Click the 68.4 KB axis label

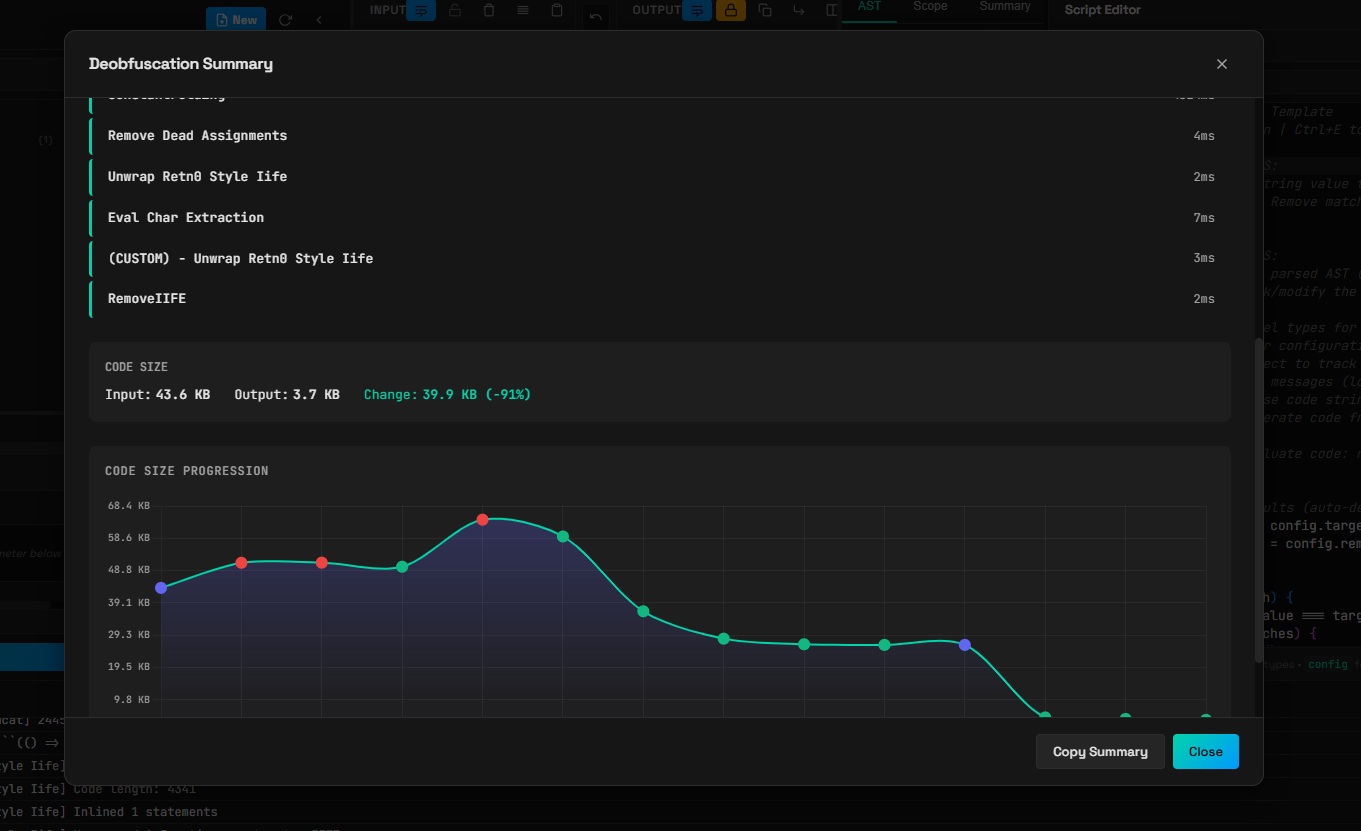[129, 506]
